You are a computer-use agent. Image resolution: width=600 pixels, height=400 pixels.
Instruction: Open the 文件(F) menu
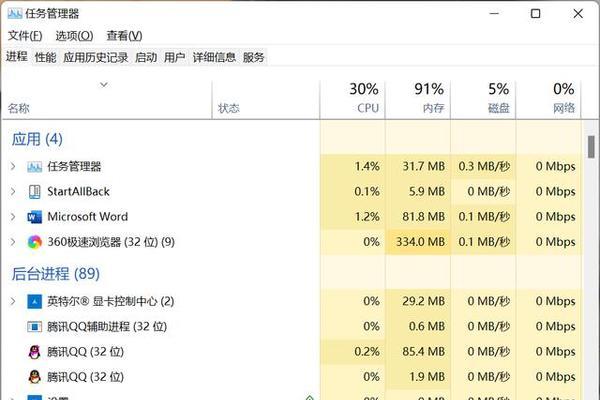pos(25,36)
